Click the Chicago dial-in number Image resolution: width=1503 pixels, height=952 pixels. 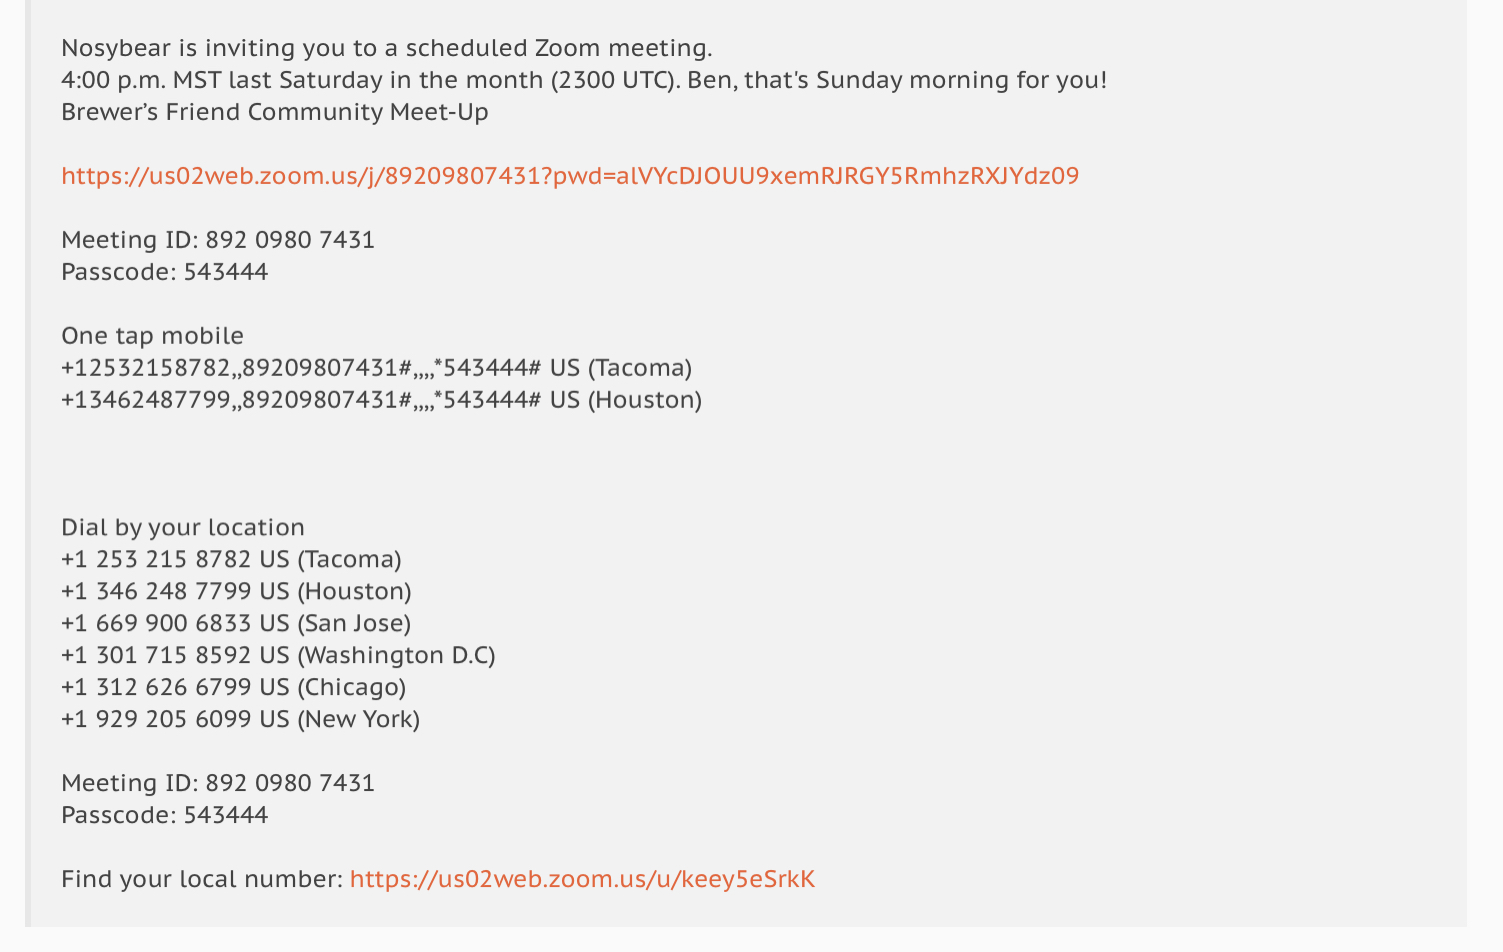(x=233, y=687)
